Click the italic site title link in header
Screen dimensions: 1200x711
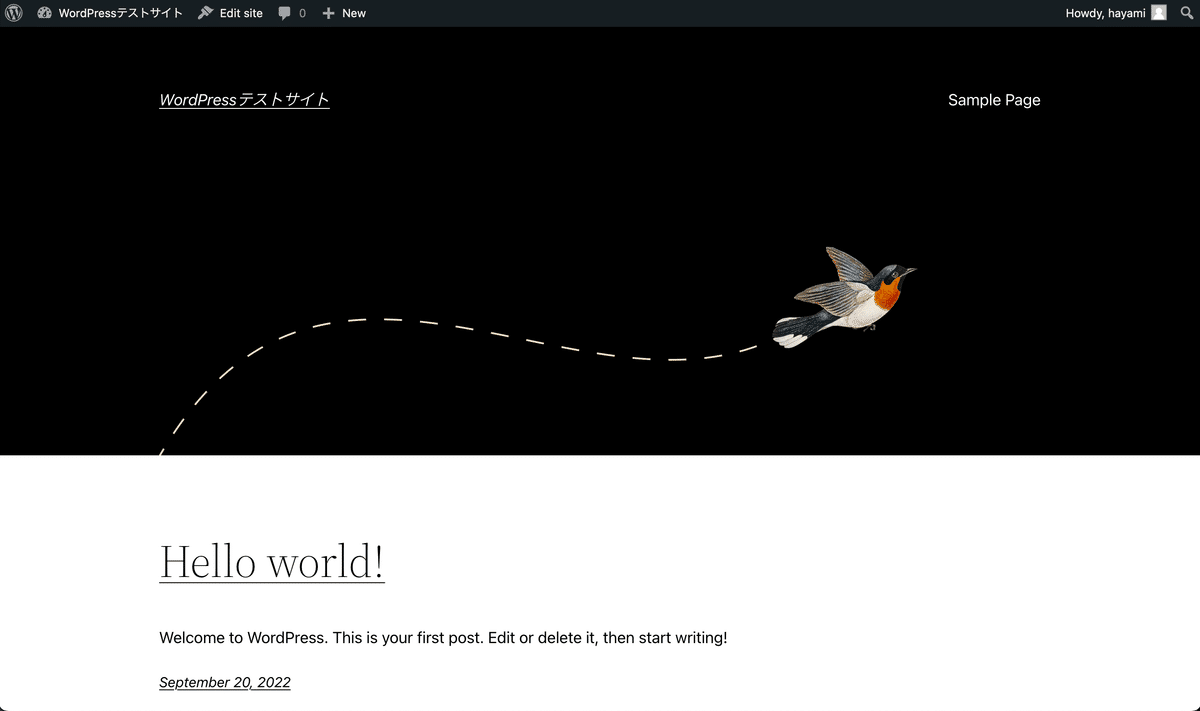(244, 100)
